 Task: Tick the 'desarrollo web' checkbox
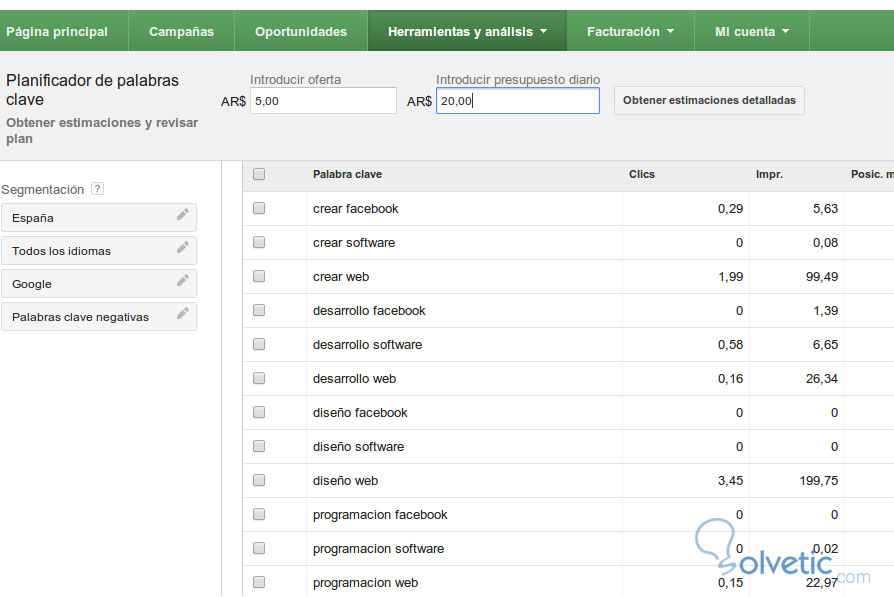[x=259, y=378]
